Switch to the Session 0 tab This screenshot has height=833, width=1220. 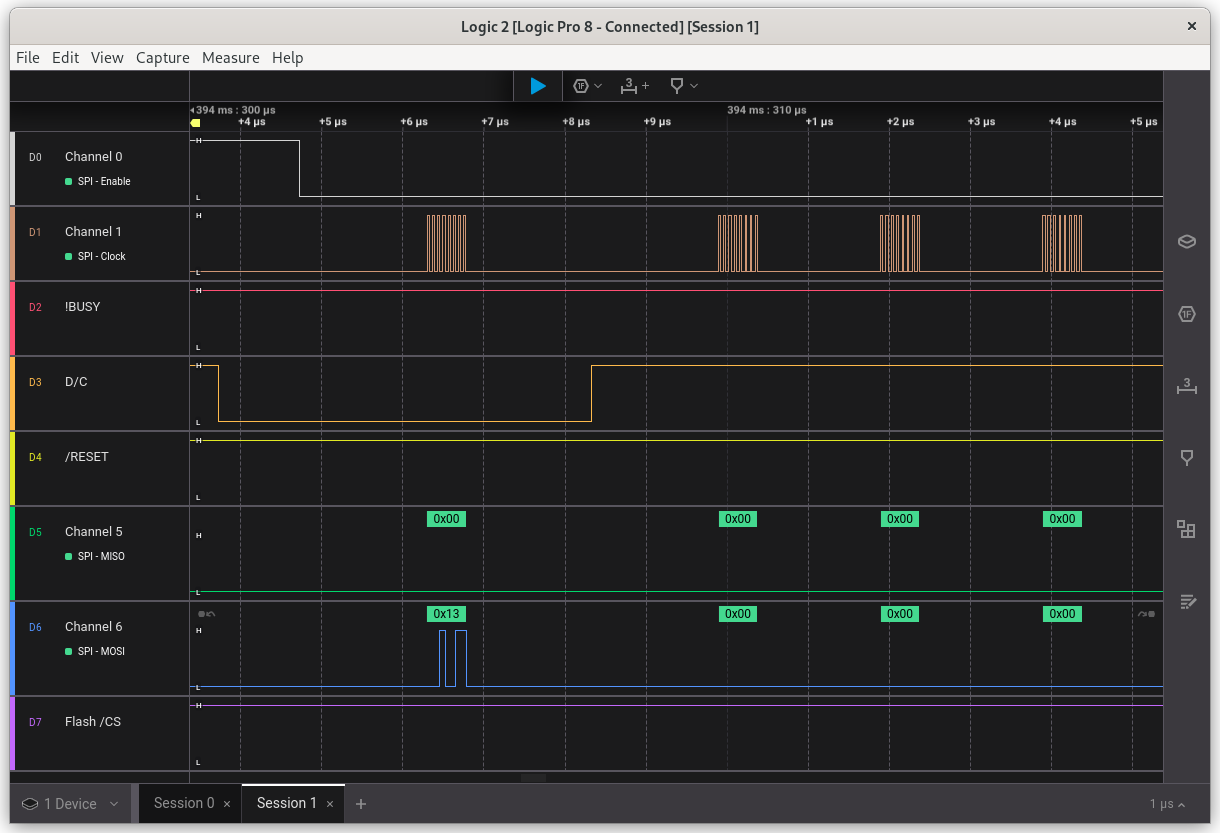tap(183, 803)
